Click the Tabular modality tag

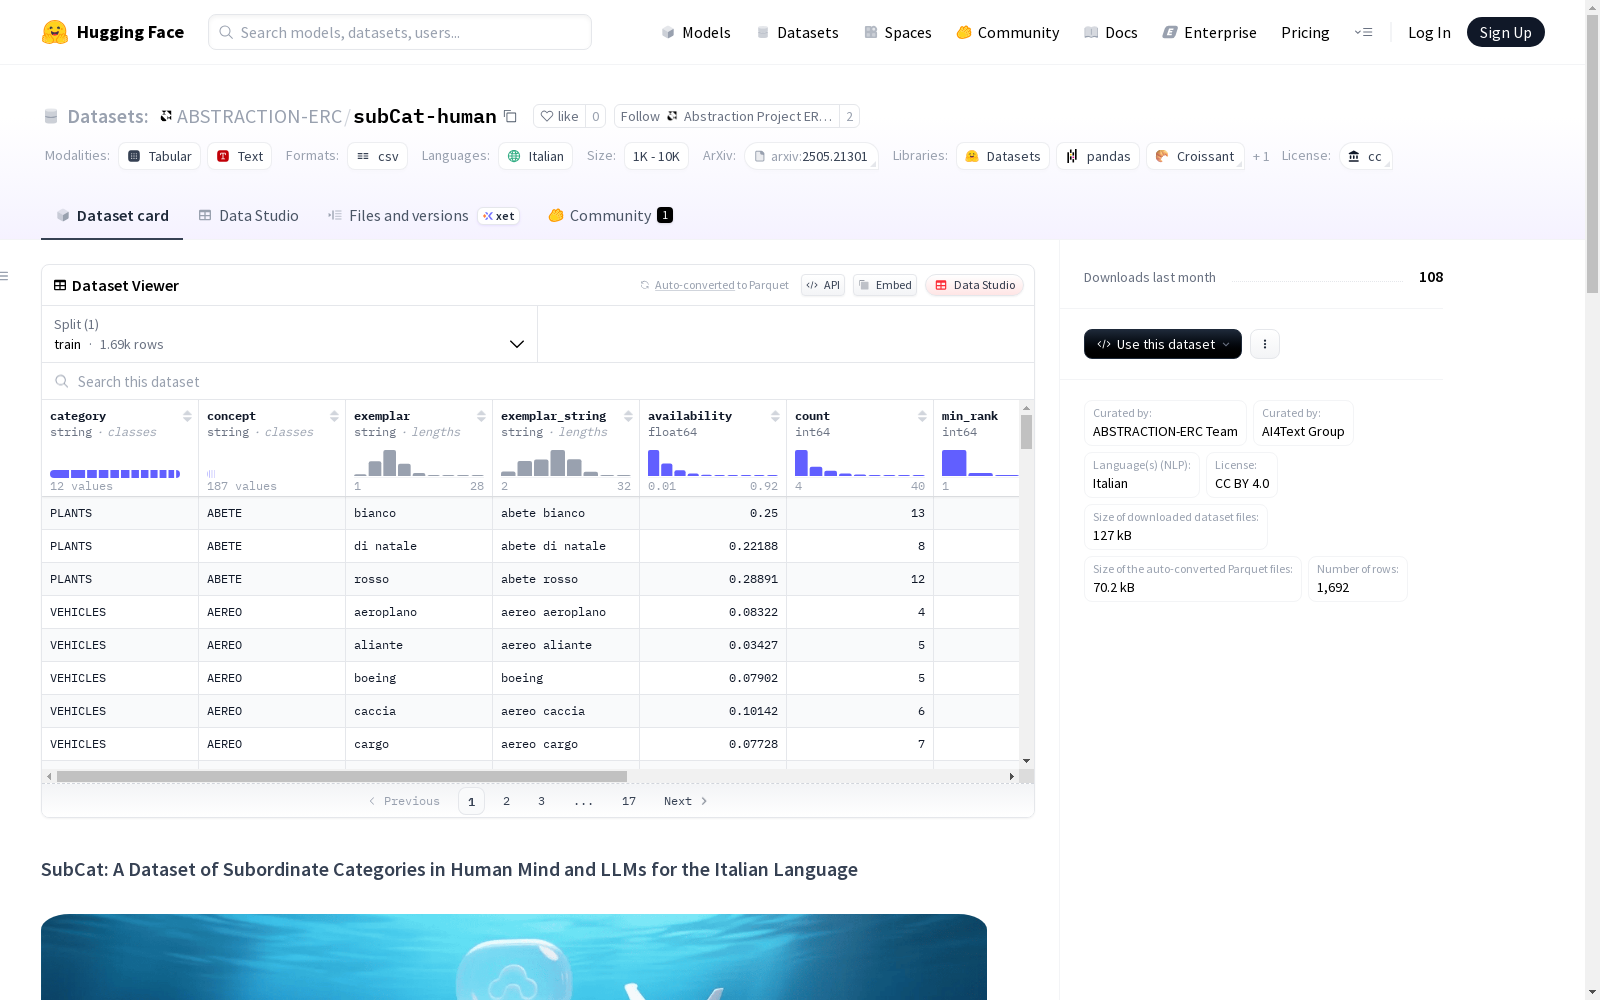[160, 156]
